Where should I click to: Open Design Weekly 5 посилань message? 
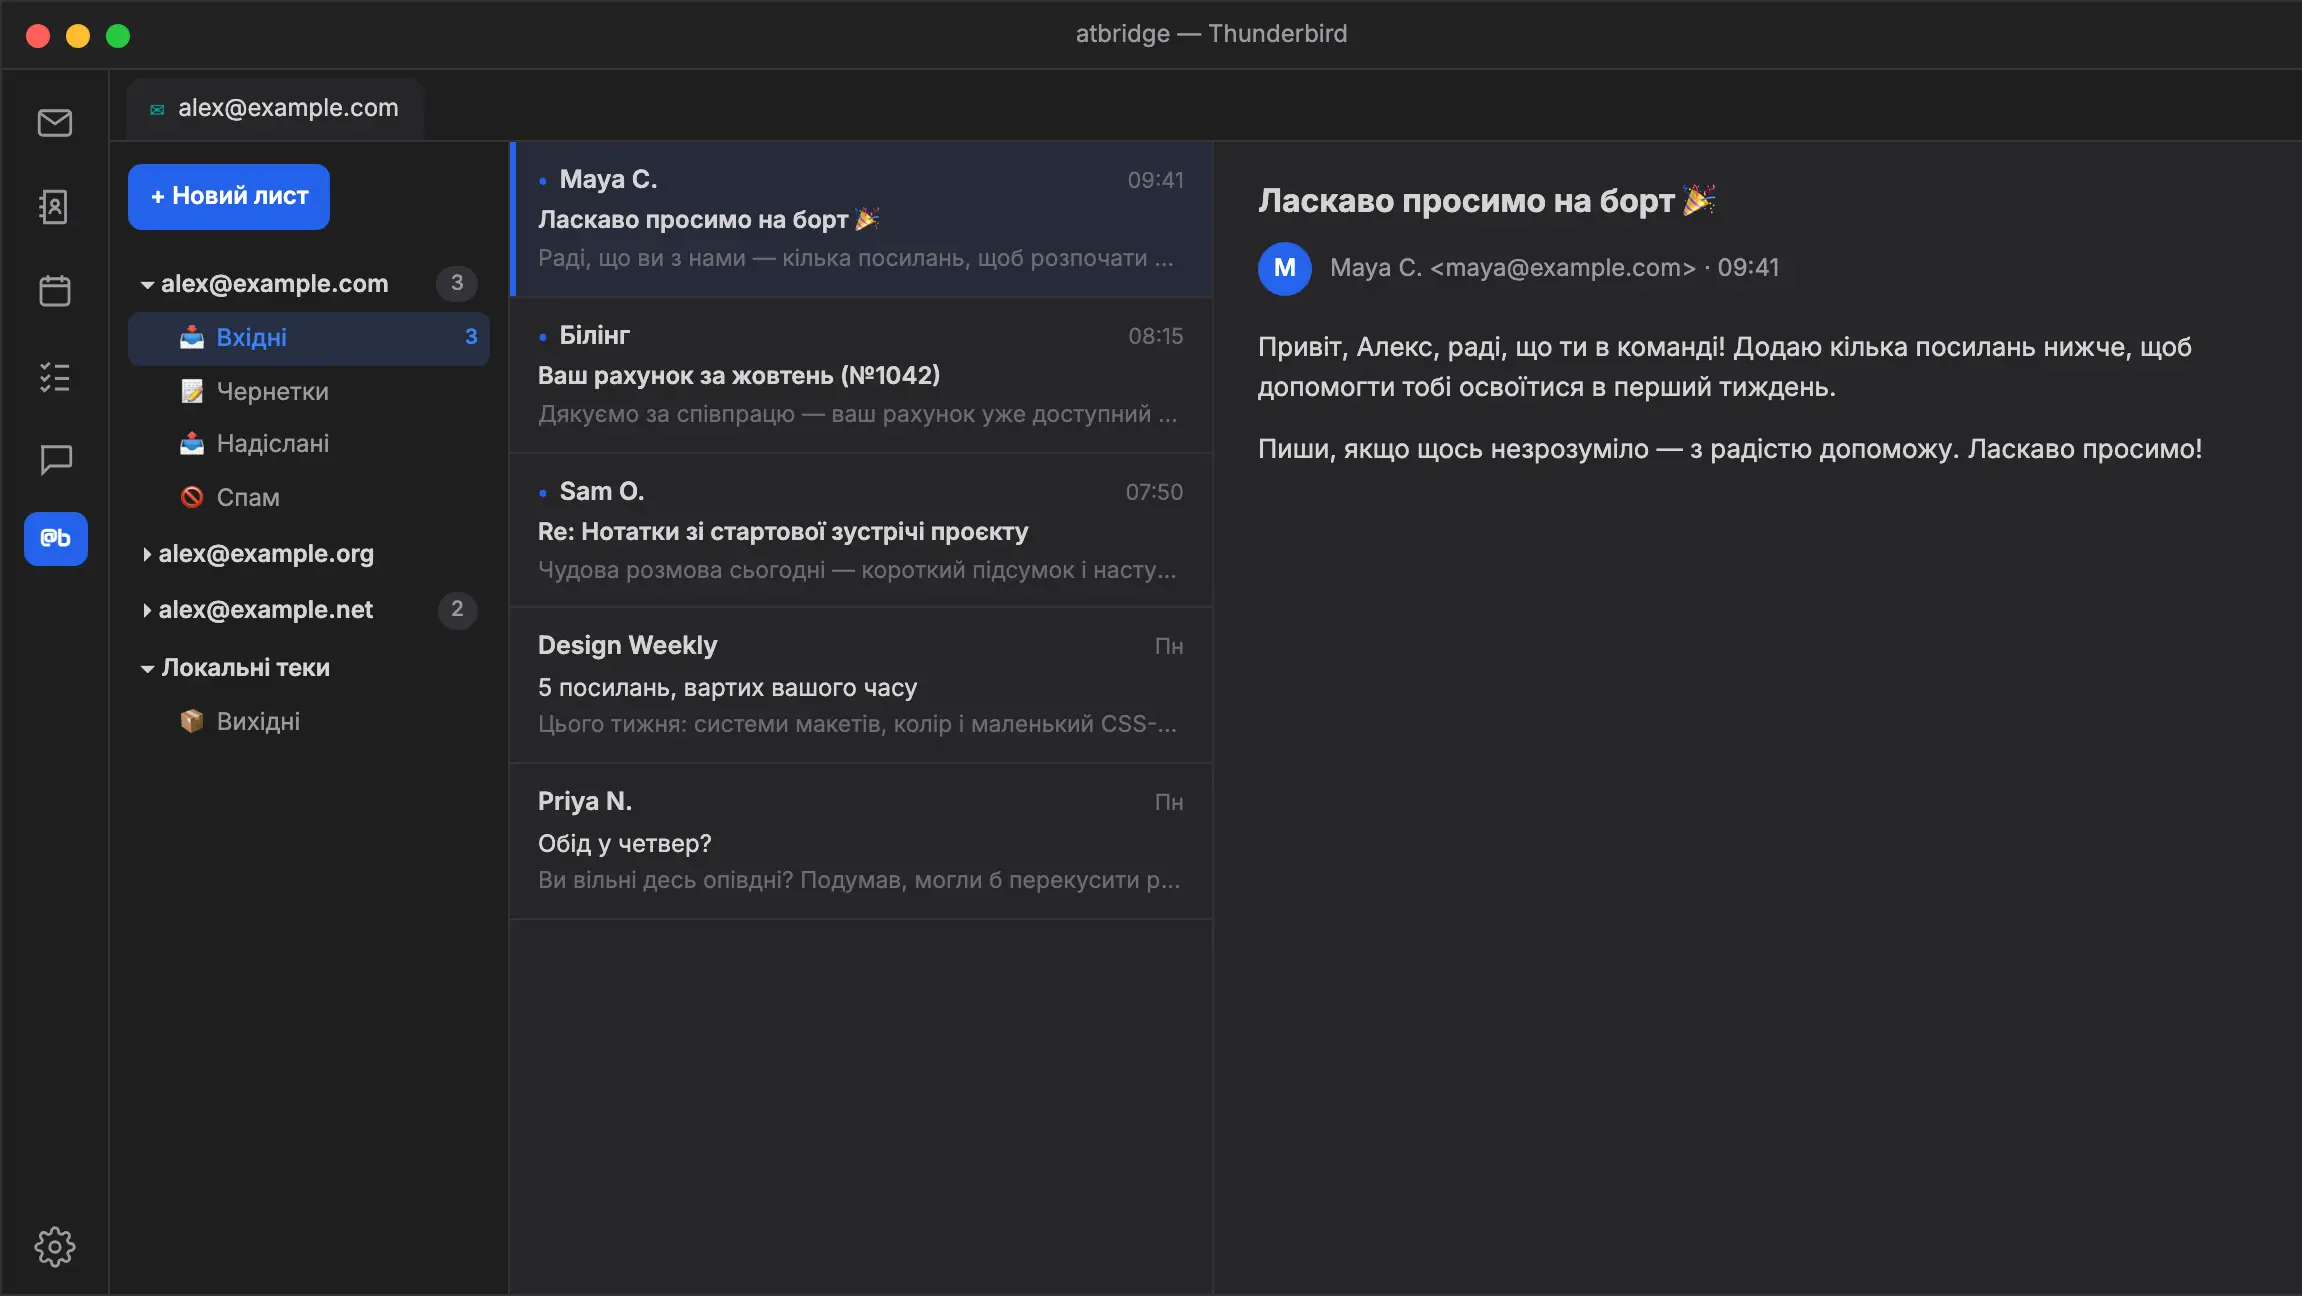coord(861,685)
